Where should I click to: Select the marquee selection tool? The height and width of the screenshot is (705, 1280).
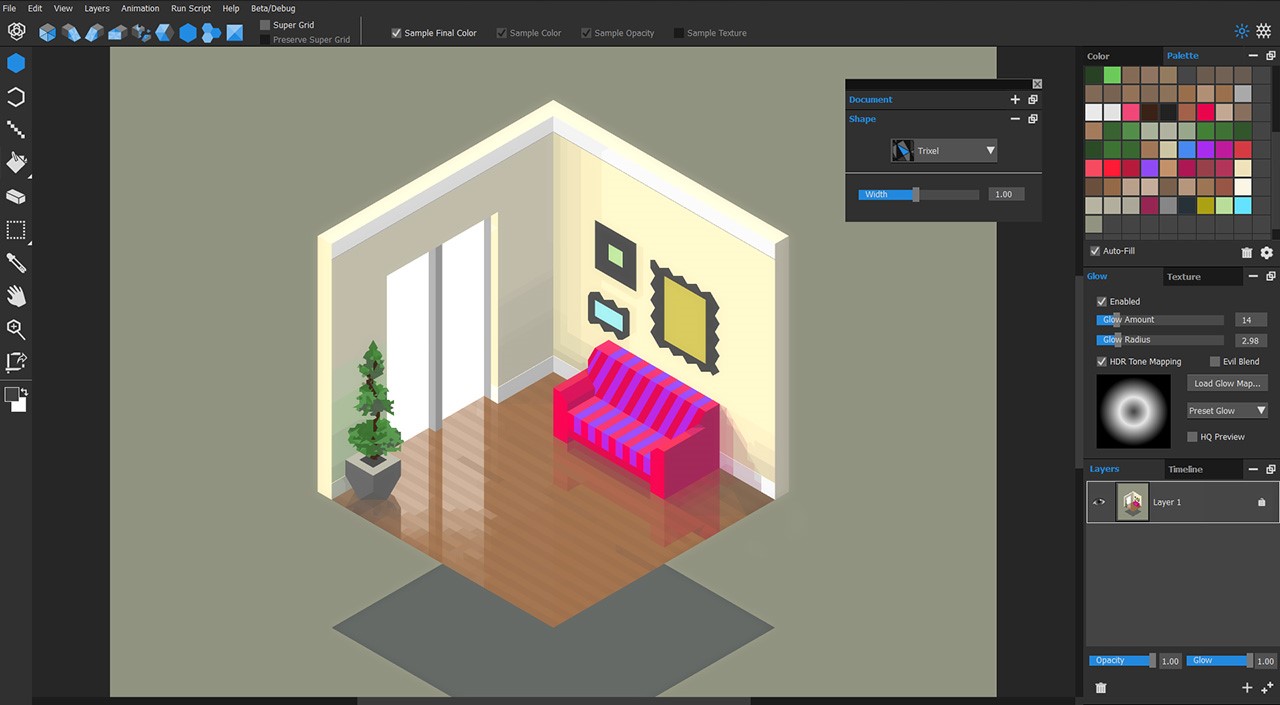point(16,230)
